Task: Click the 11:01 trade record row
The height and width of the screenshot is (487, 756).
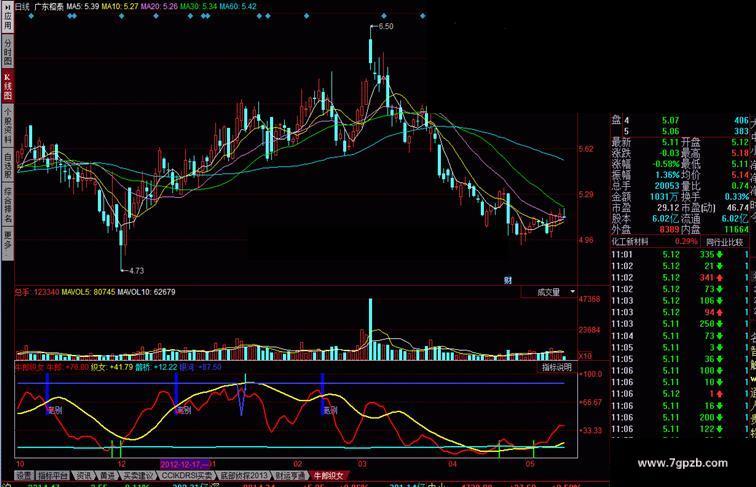Action: [x=680, y=254]
